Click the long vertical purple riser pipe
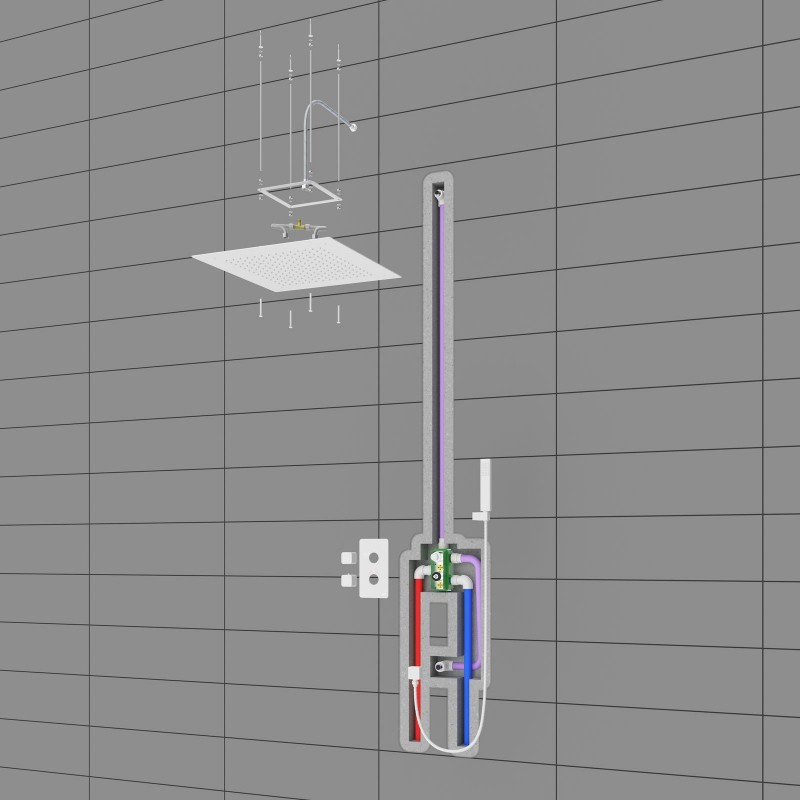The width and height of the screenshot is (800, 800). [441, 370]
